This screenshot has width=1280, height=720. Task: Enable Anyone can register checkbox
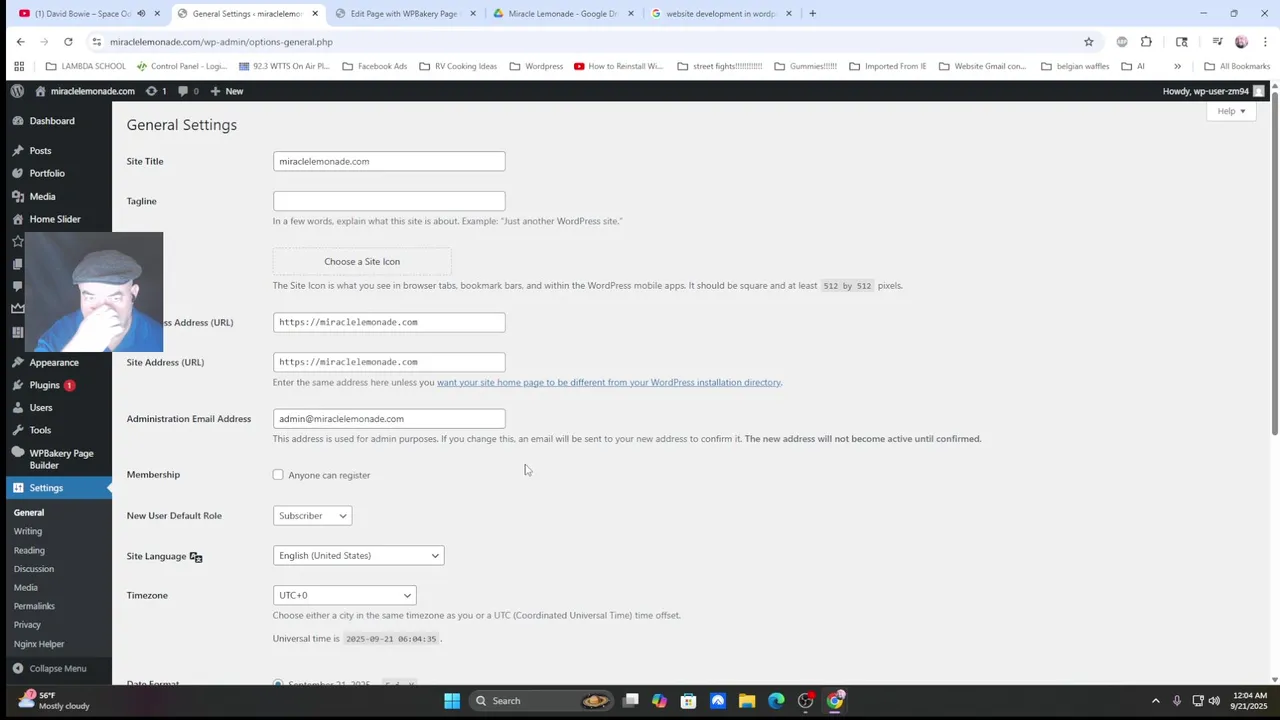click(x=278, y=475)
